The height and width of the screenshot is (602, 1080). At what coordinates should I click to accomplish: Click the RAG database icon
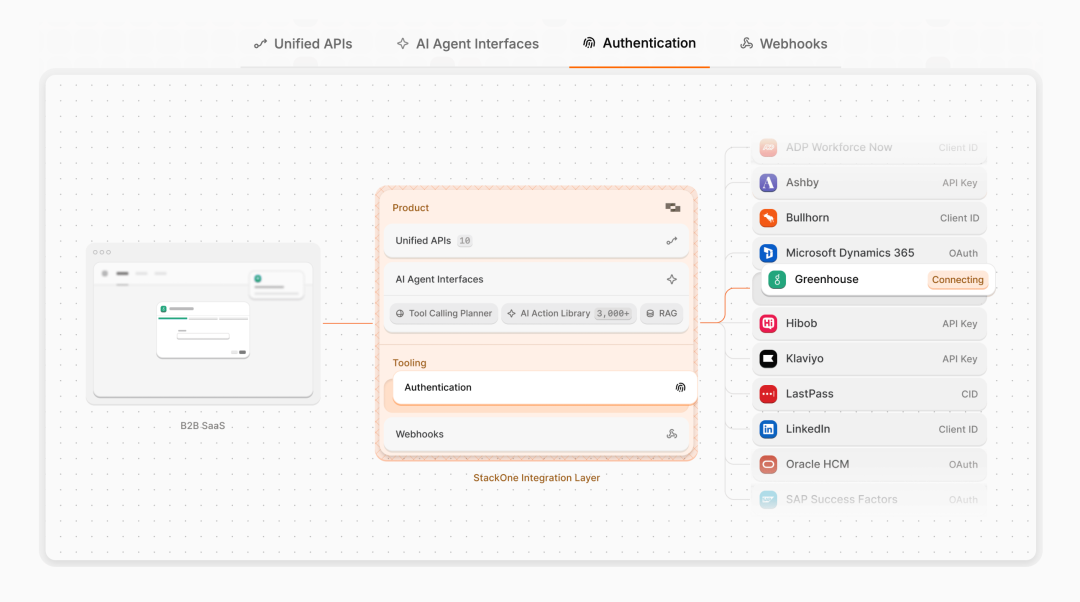coord(650,313)
